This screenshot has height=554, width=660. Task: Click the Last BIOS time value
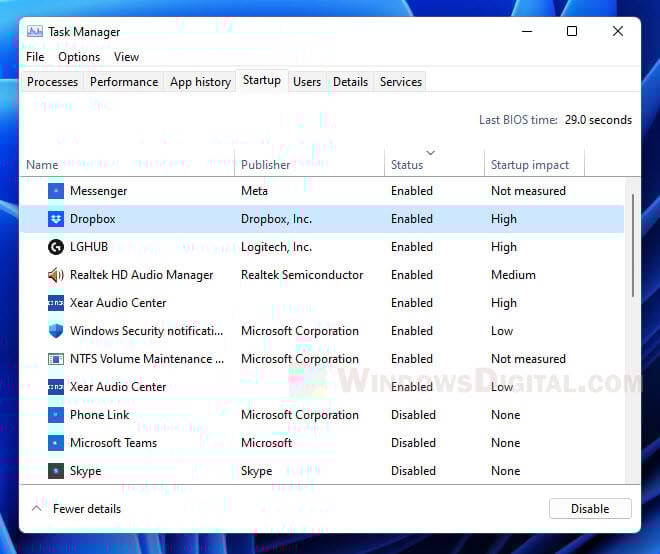598,120
